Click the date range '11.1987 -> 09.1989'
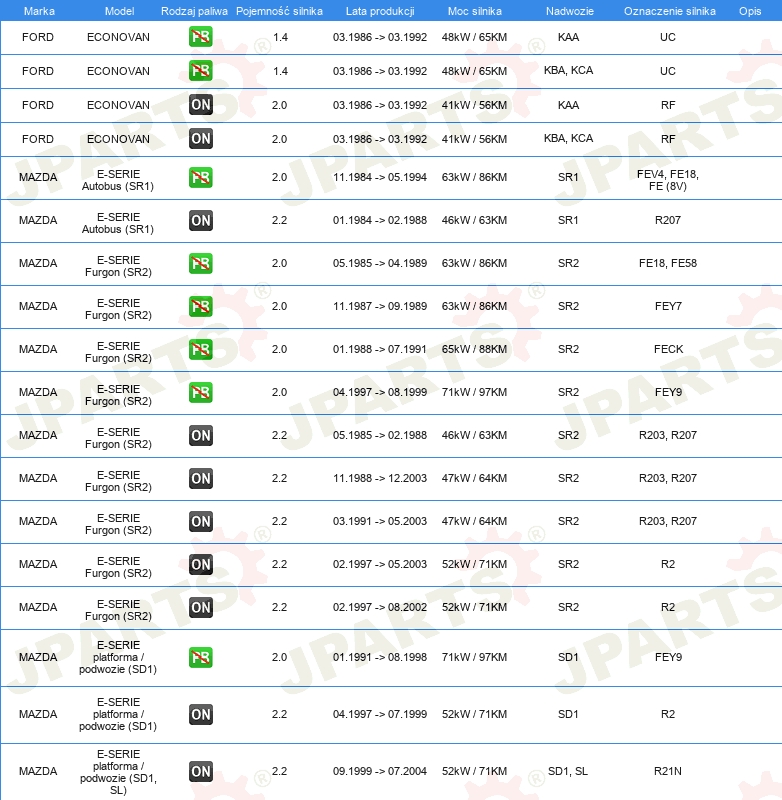The height and width of the screenshot is (800, 782). 380,306
